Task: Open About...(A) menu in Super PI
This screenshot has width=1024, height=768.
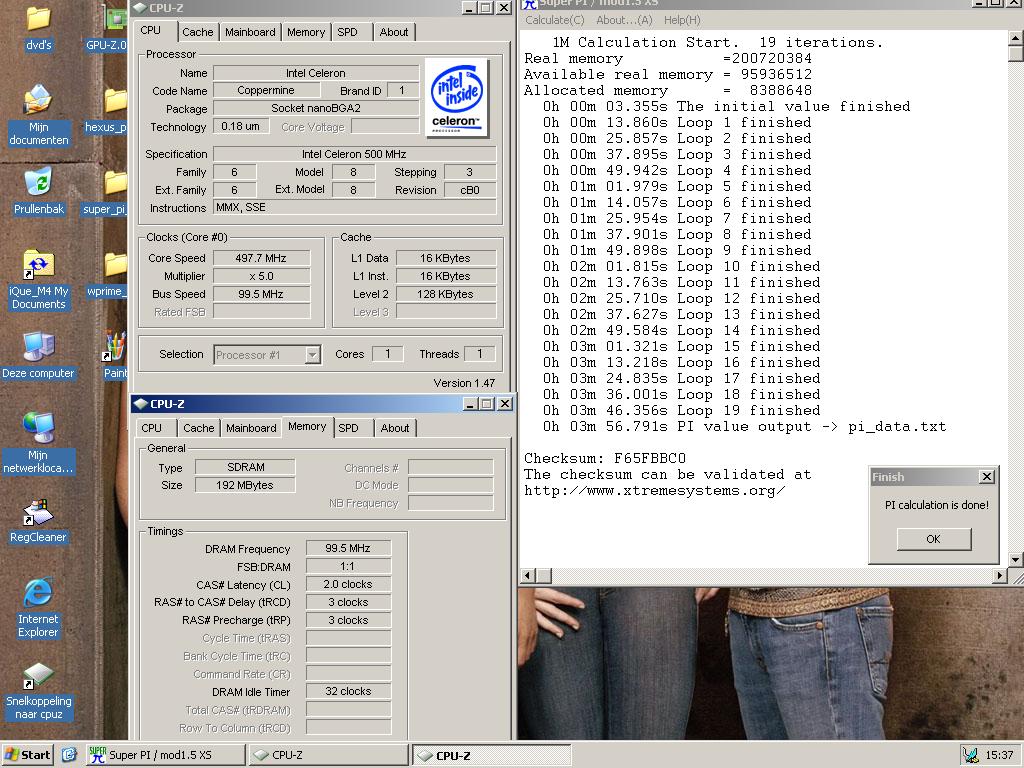Action: (x=624, y=20)
